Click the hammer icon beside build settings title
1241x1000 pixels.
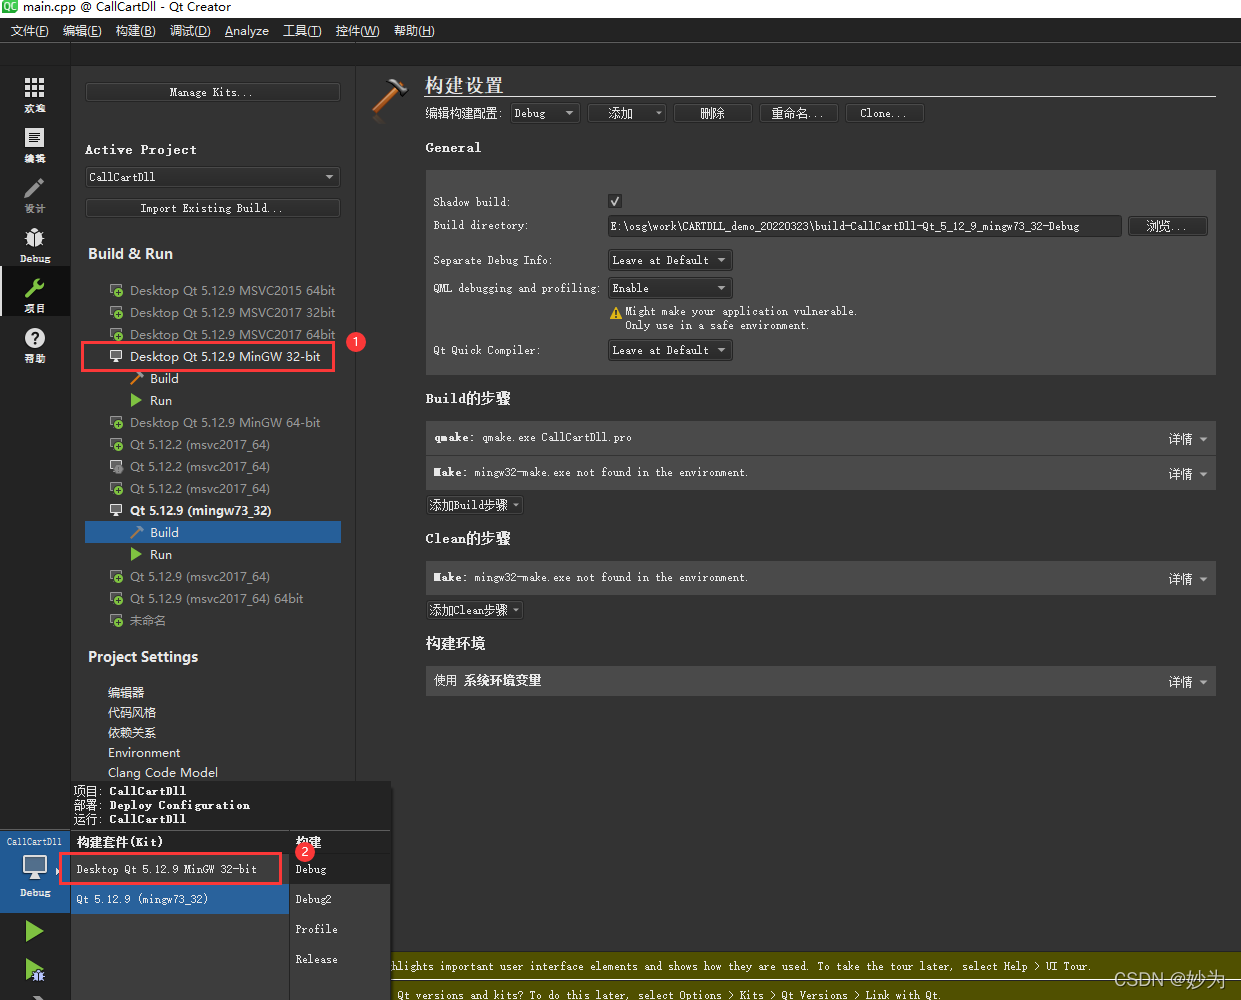pyautogui.click(x=389, y=99)
